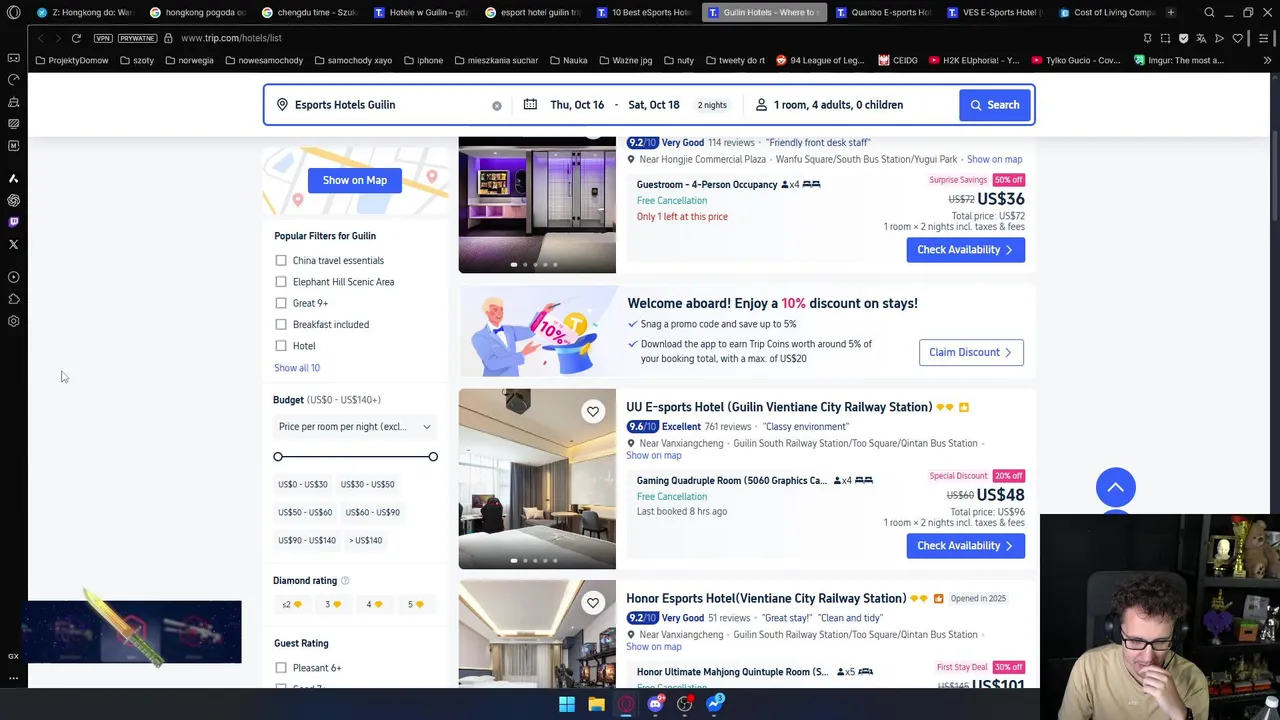Open the GX Control speedometer sidebar icon

(x=13, y=80)
